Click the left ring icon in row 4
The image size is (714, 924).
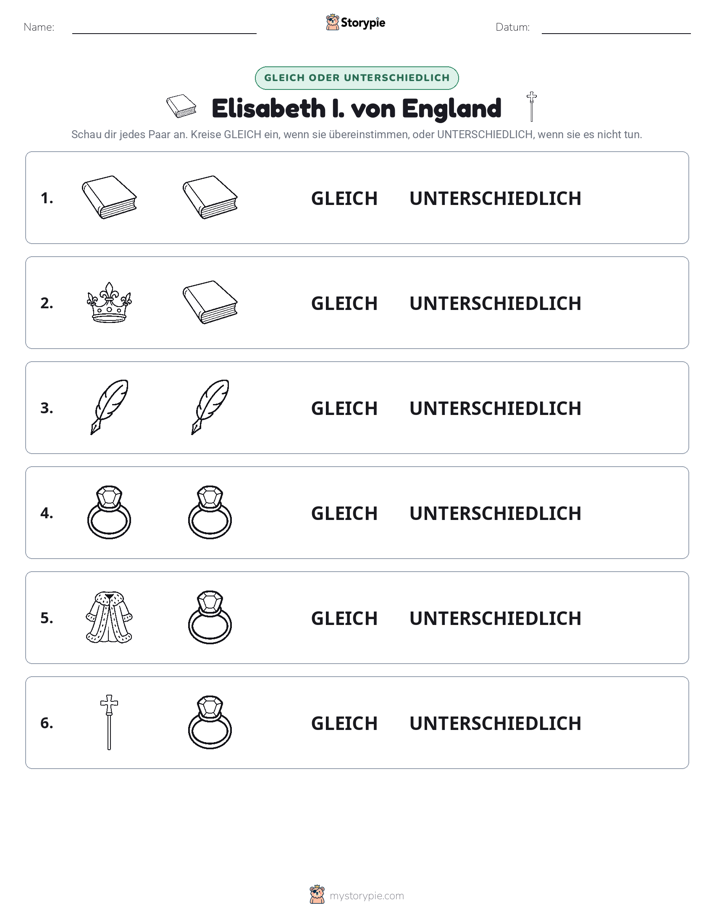109,512
